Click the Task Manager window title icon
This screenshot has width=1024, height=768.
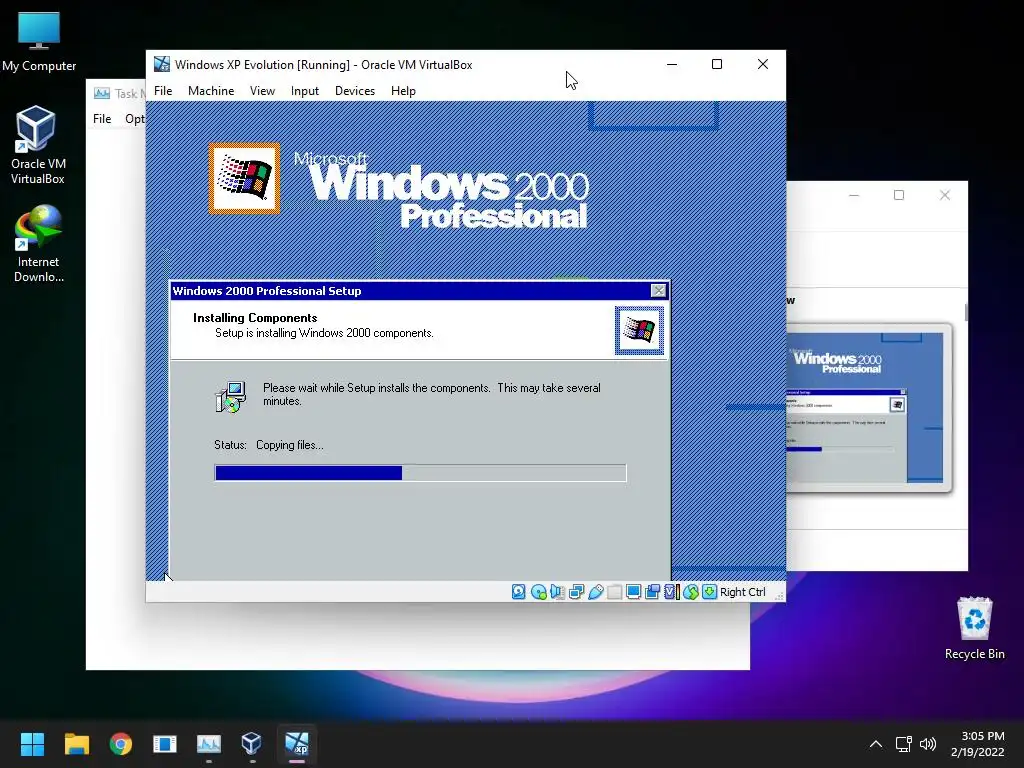[102, 93]
